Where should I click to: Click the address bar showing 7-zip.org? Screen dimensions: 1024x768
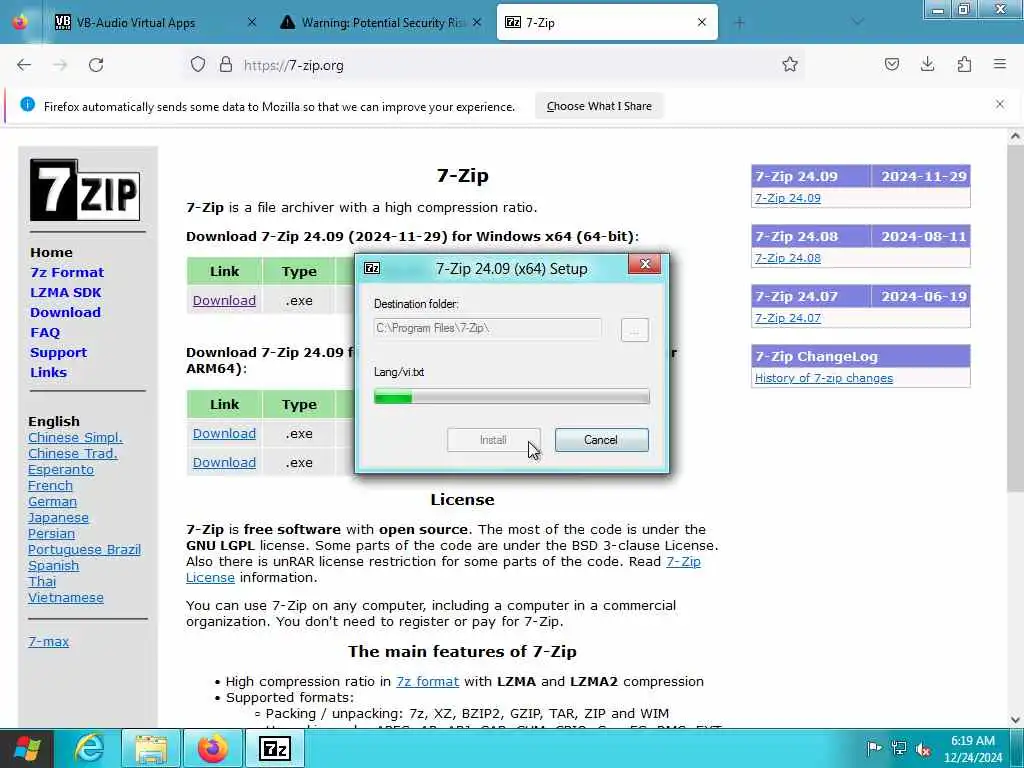pos(496,65)
